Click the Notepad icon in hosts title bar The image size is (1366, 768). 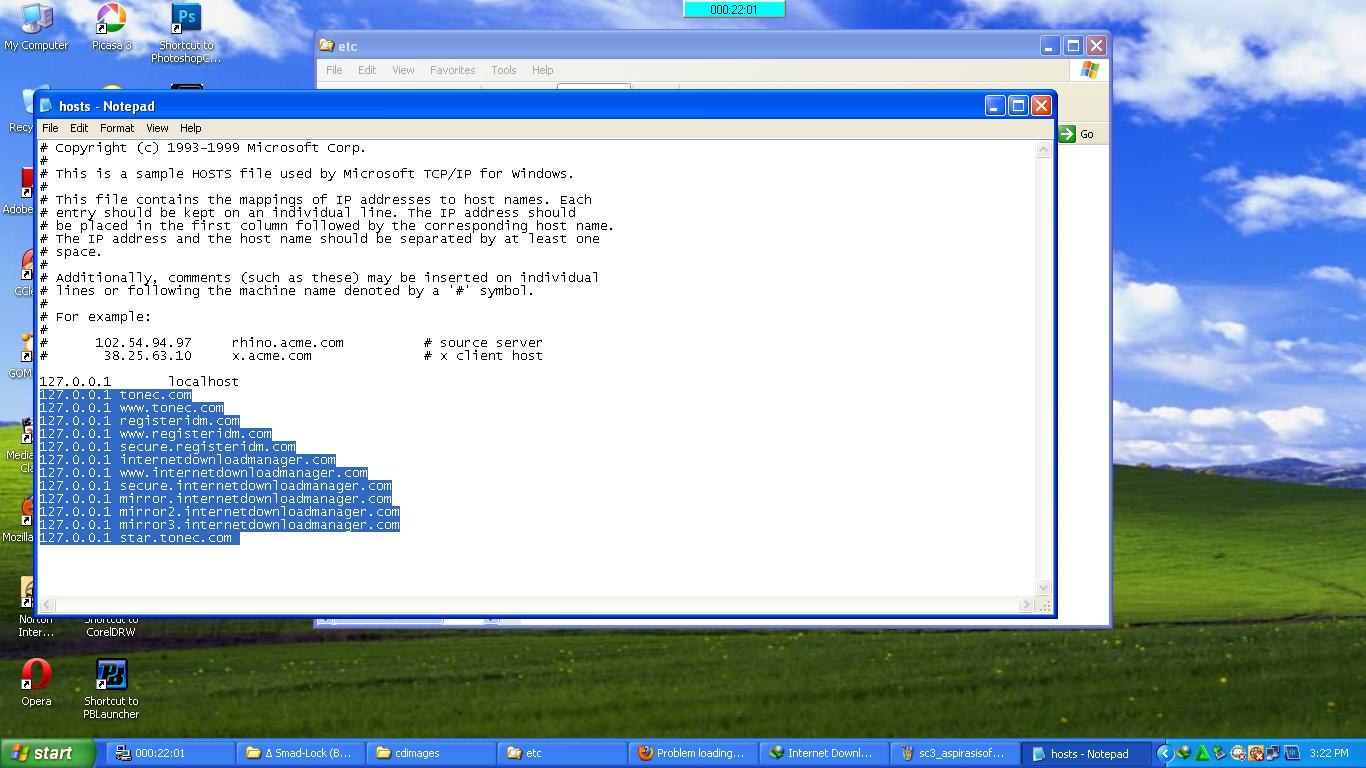pos(46,106)
